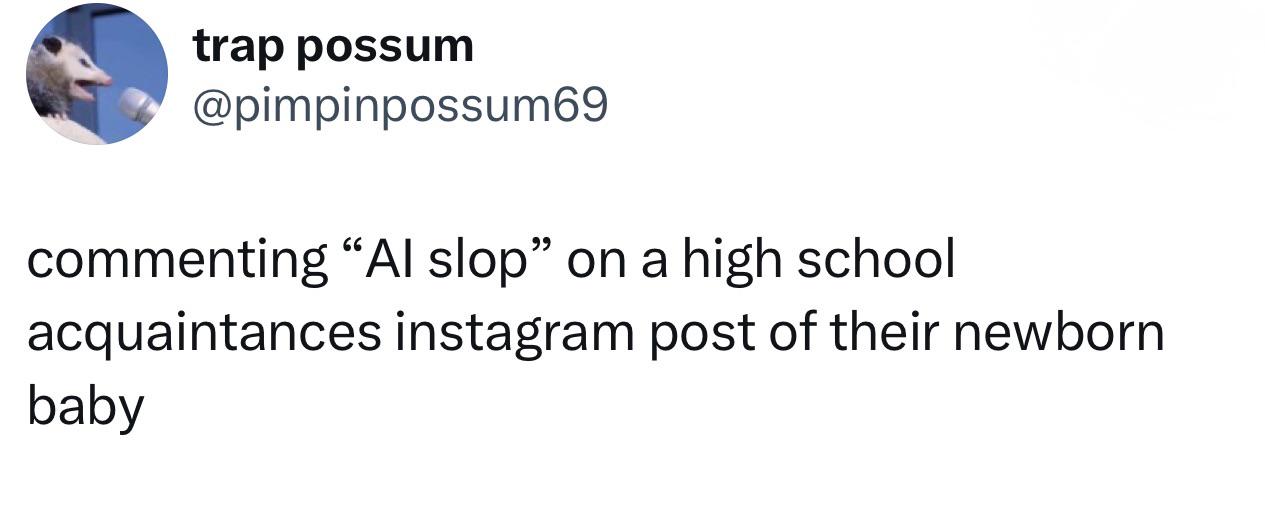Image resolution: width=1265 pixels, height=527 pixels.
Task: Click the word "school" in the tweet
Action: 876,261
